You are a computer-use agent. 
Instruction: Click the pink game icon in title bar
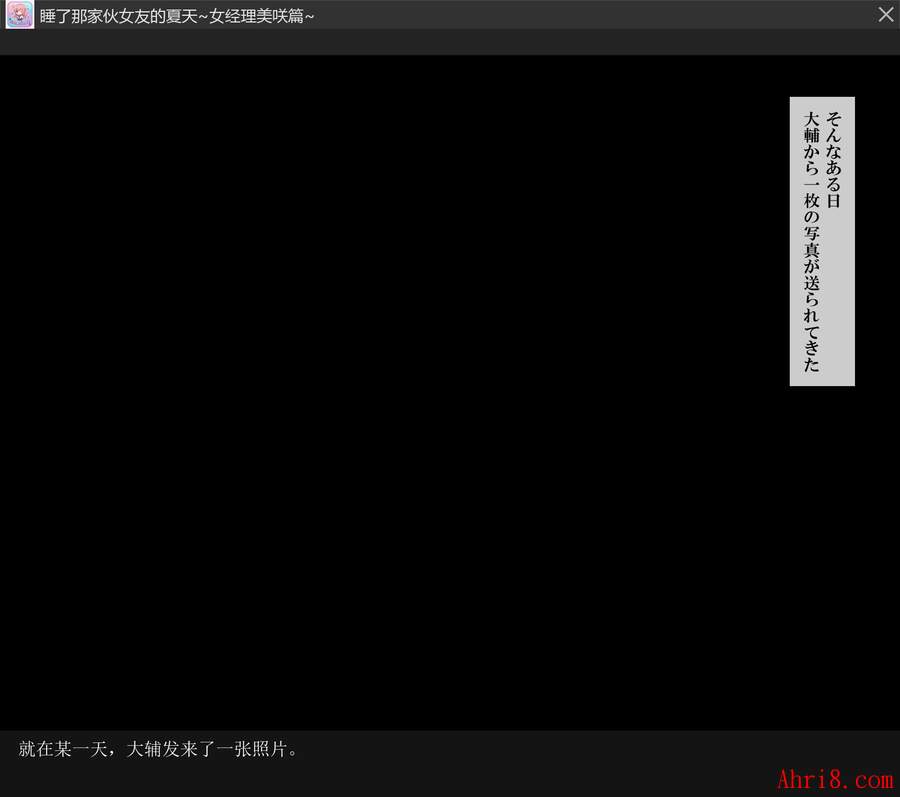tap(19, 15)
